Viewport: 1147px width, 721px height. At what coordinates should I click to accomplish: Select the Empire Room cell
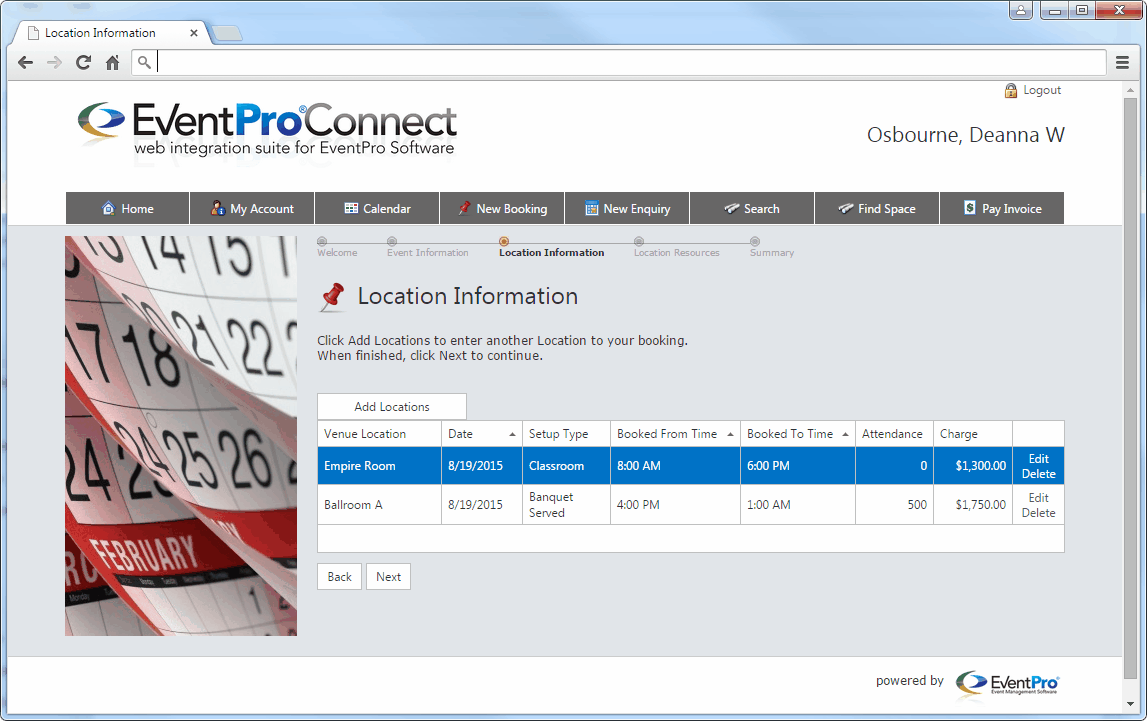point(380,466)
